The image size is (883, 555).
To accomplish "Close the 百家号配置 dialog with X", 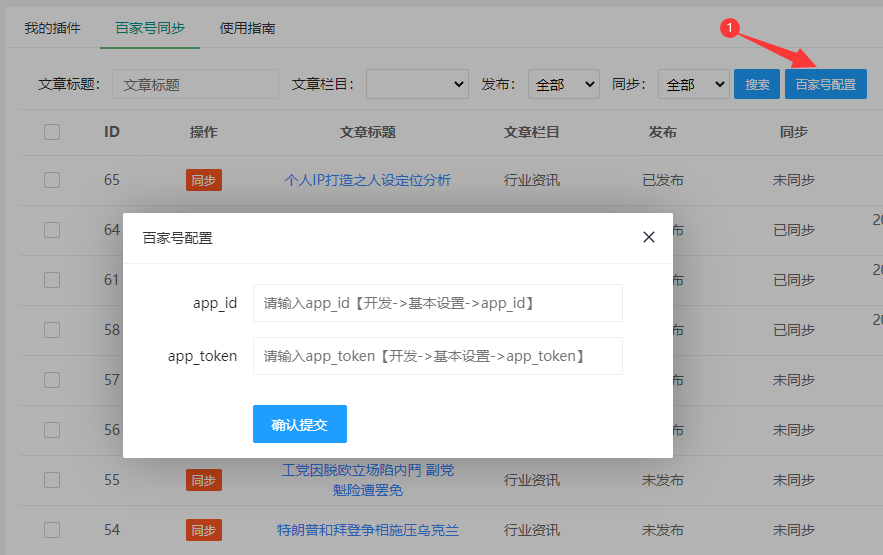I will 649,238.
